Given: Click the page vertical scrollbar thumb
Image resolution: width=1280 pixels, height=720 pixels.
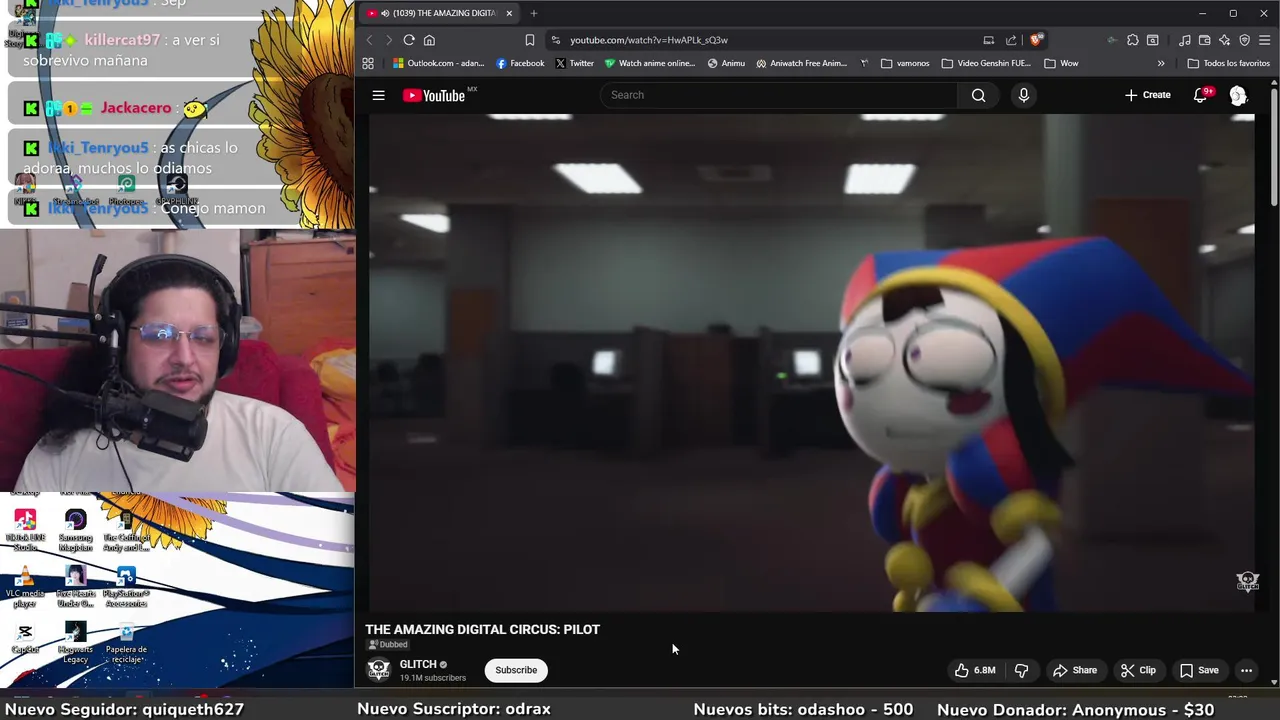Looking at the screenshot, I should point(1274,145).
